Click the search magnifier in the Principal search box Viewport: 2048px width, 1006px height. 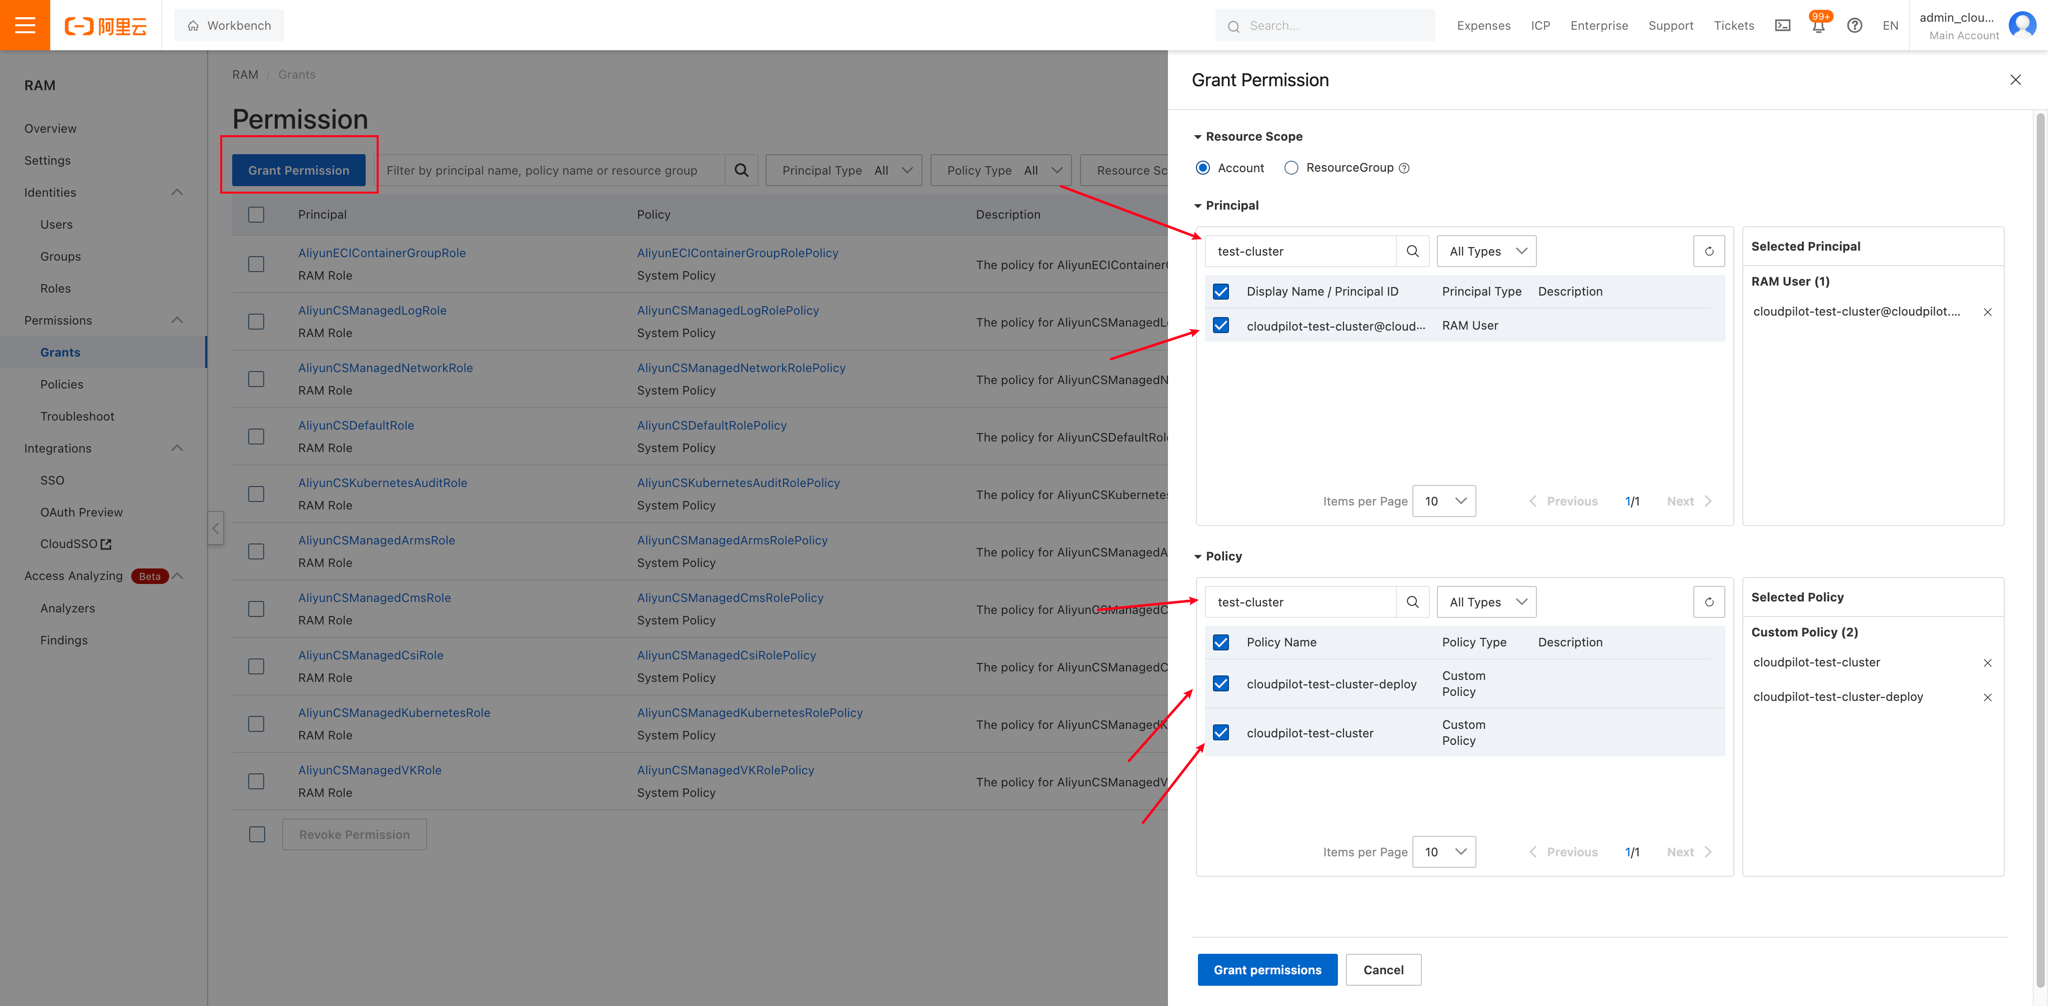[x=1413, y=251]
